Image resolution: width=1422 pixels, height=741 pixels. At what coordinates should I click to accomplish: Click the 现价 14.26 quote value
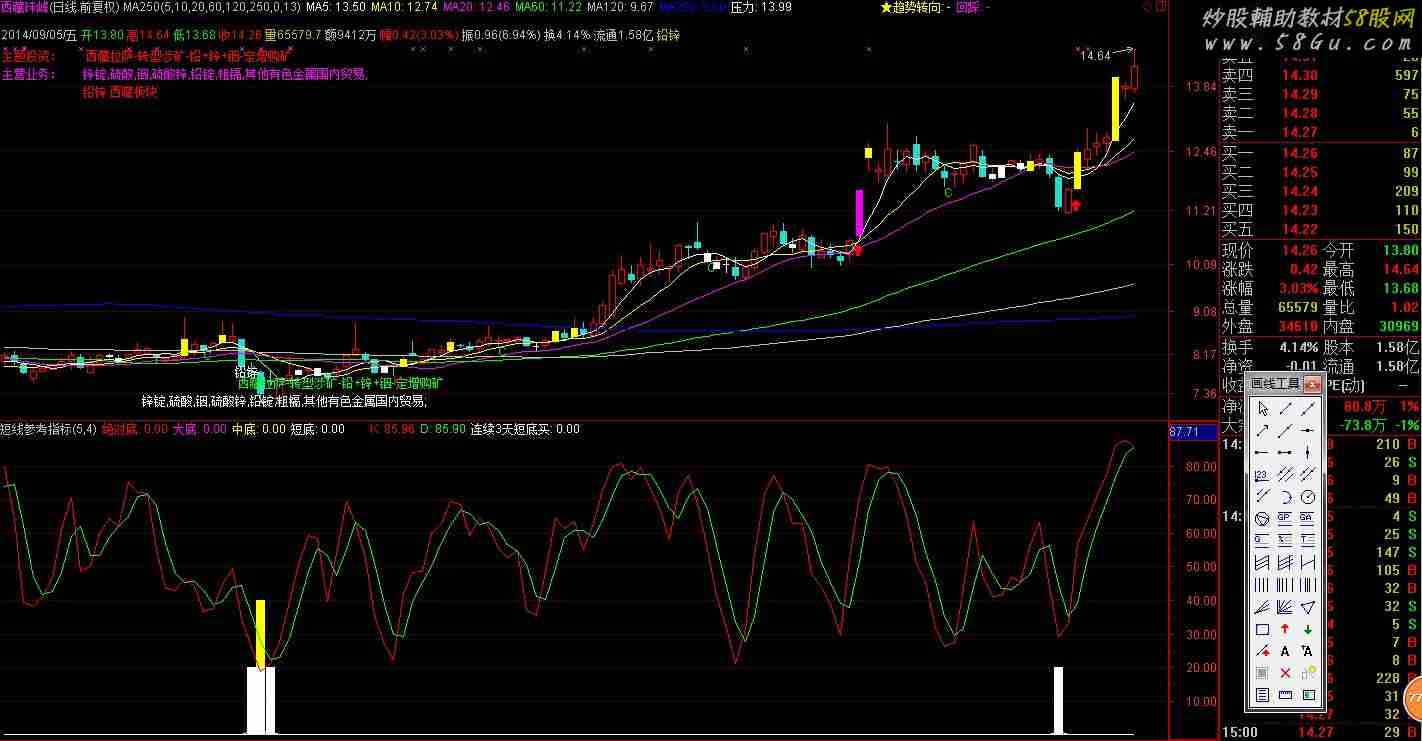(x=1298, y=250)
